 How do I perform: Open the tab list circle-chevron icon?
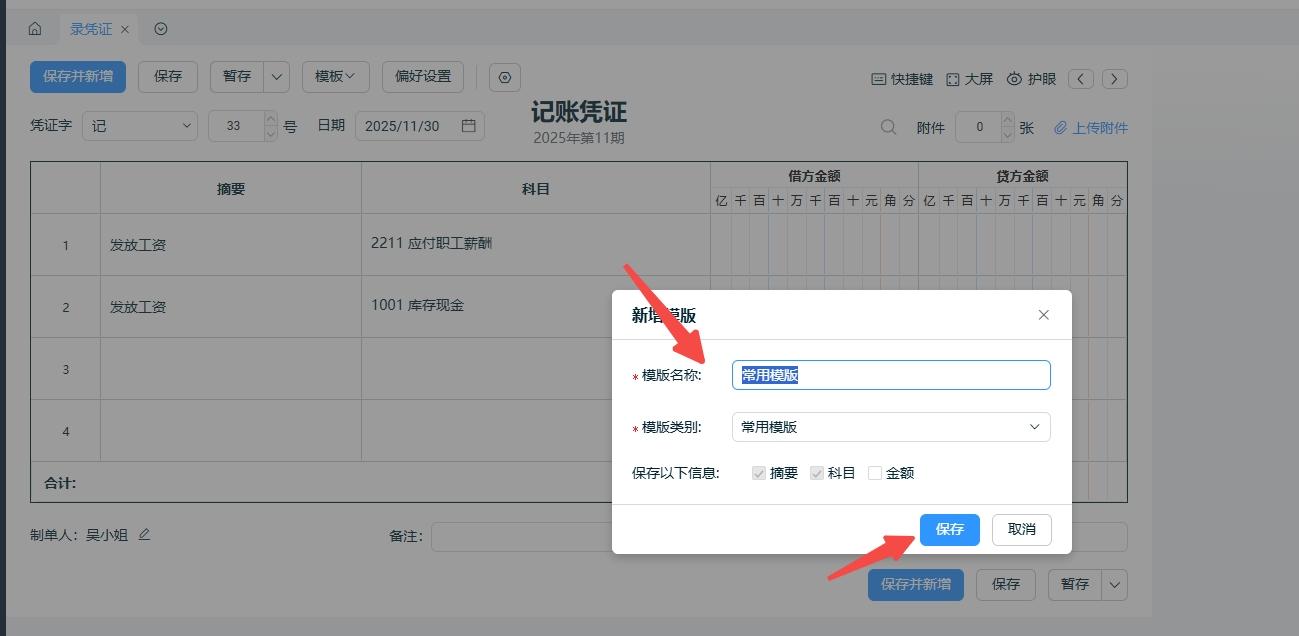pos(161,29)
